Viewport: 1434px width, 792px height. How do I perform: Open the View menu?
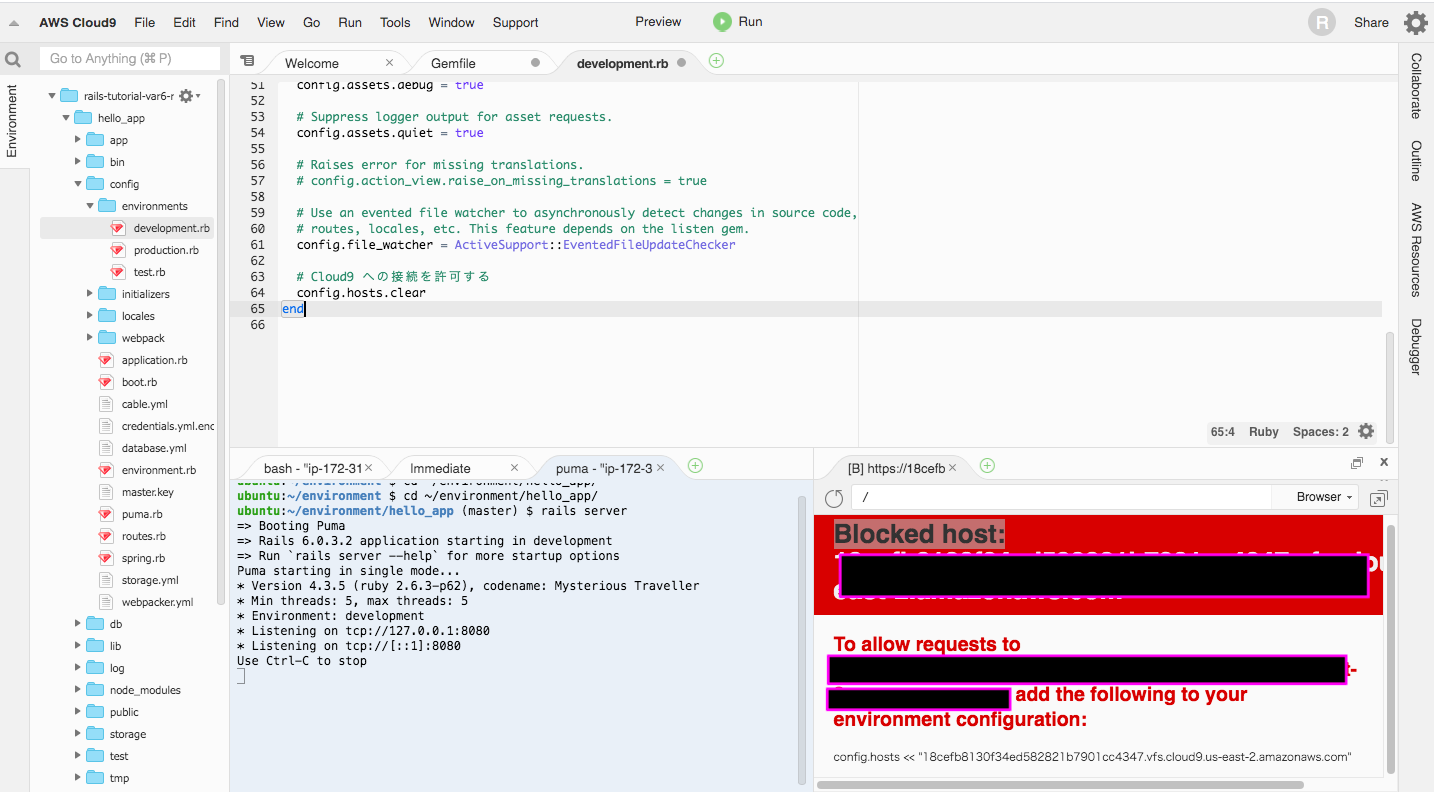[271, 22]
